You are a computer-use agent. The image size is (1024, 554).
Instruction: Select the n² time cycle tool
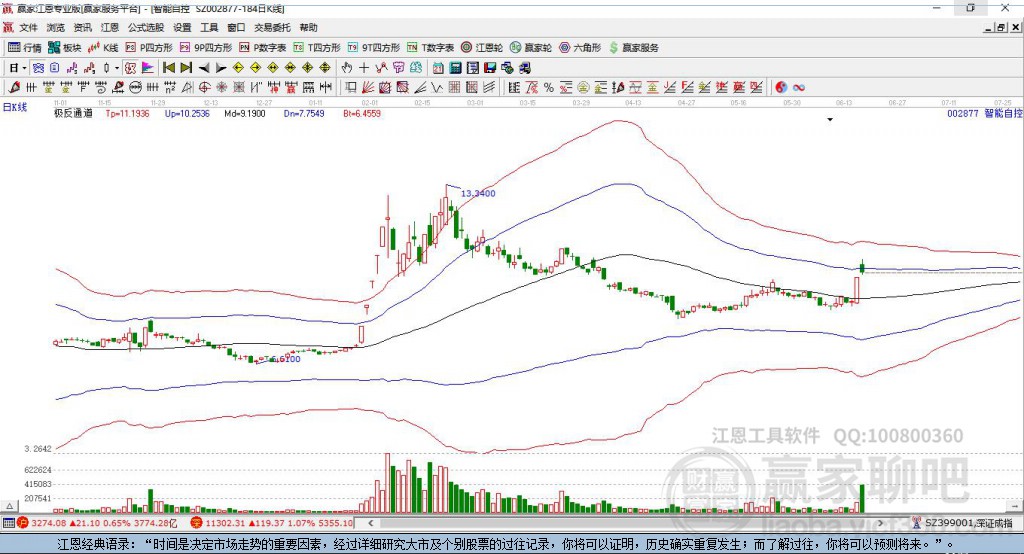[x=170, y=87]
